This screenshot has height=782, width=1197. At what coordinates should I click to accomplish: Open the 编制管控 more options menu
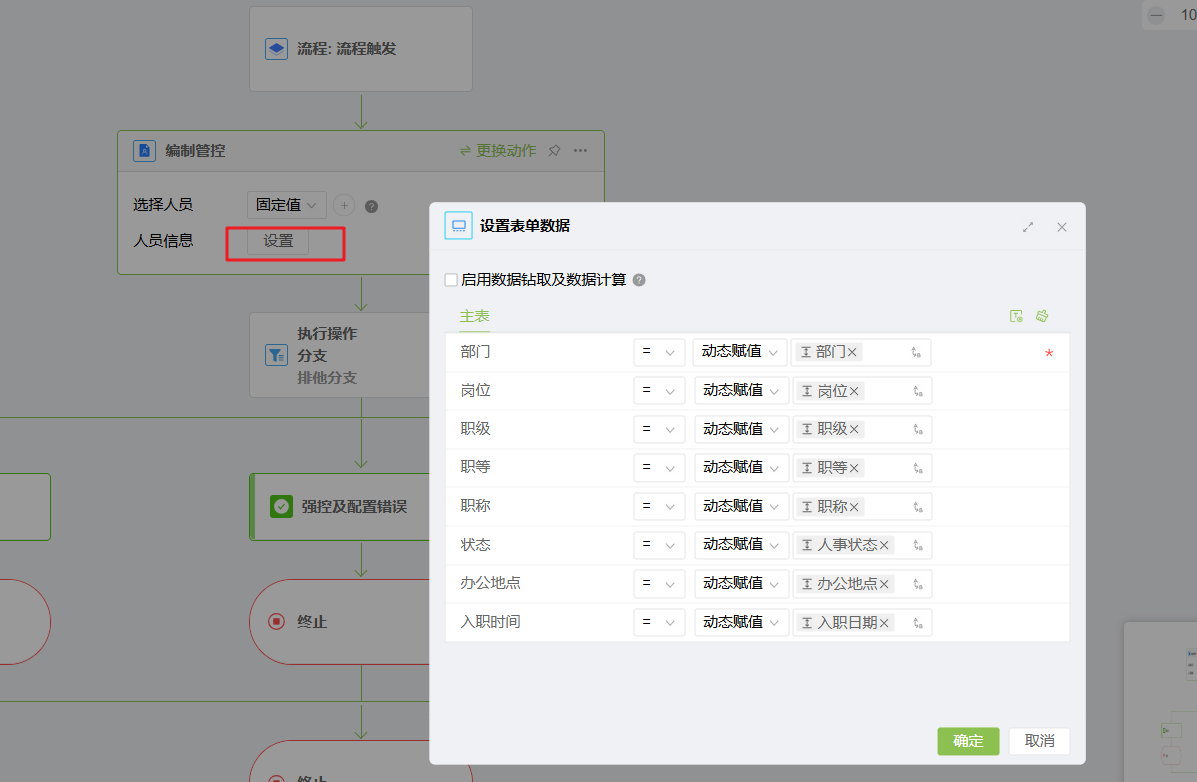click(x=580, y=150)
